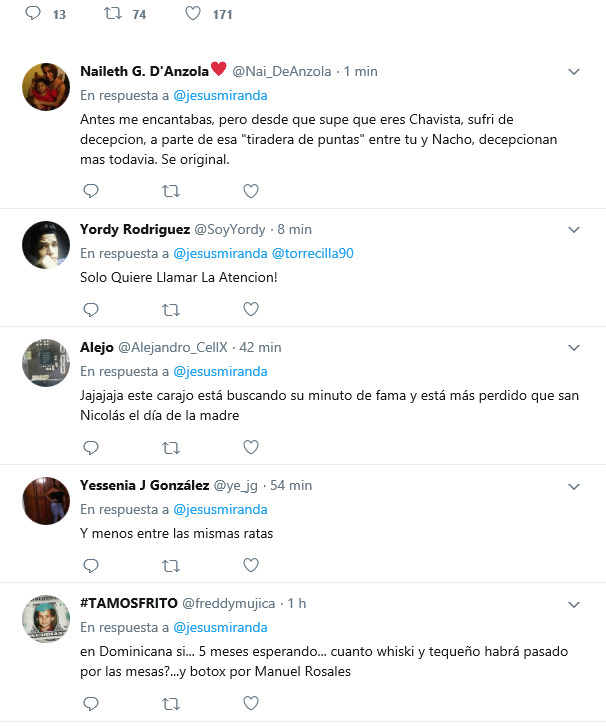
Task: Like Yordy Rodriguez's tweet
Action: 251,309
